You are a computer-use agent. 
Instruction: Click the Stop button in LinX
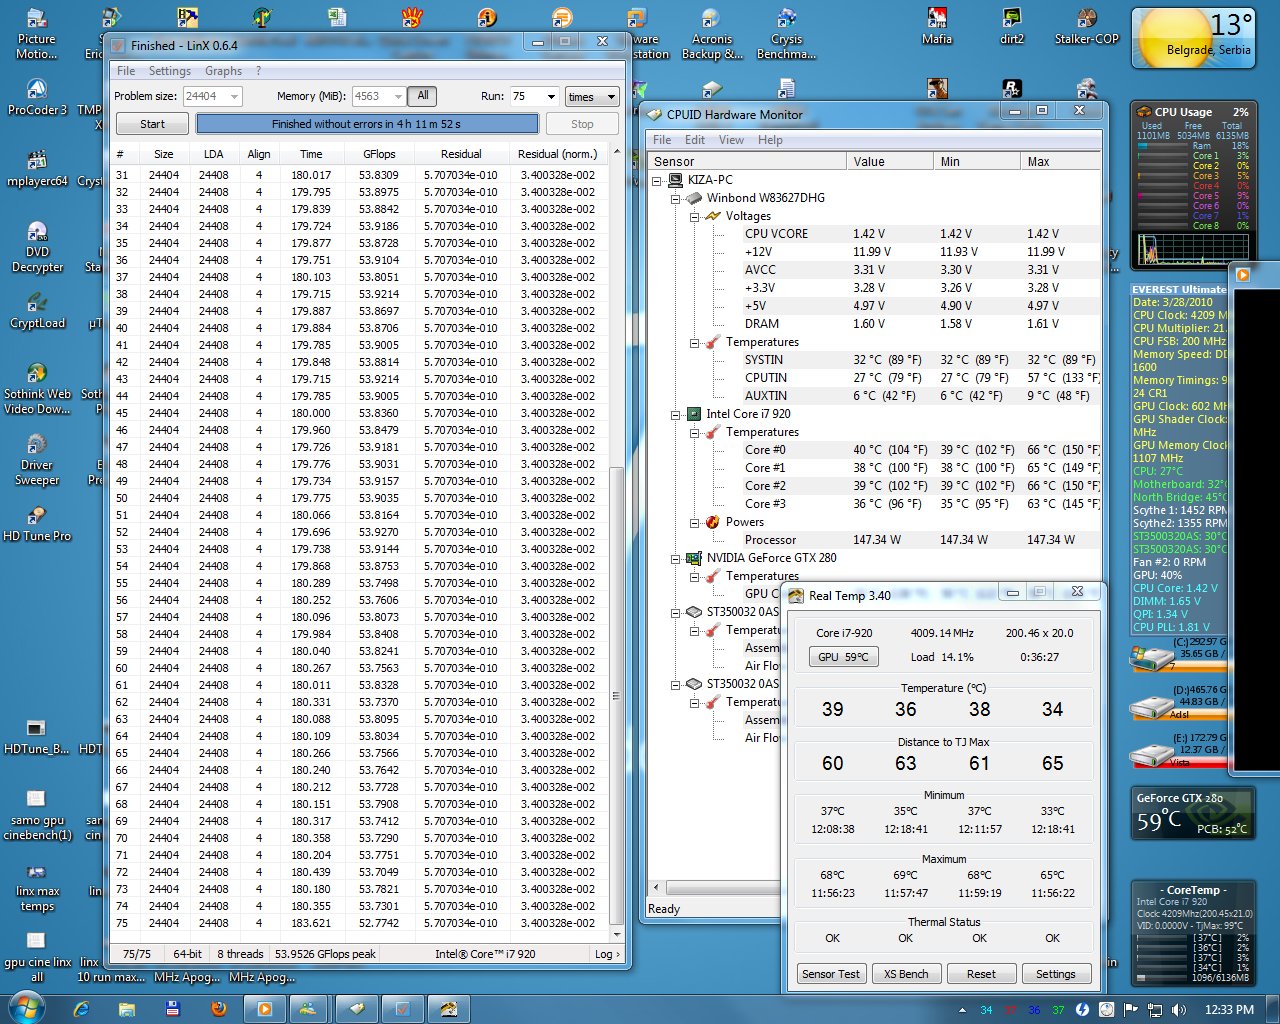[582, 124]
